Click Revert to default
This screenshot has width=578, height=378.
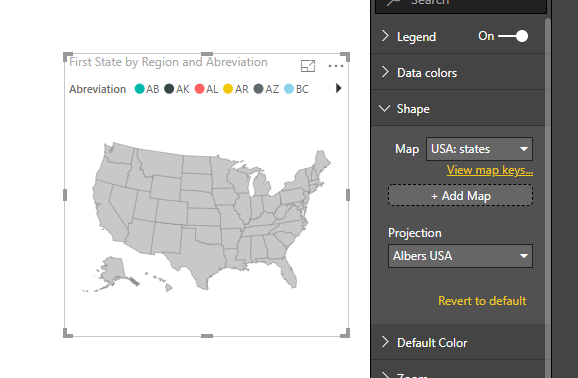pyautogui.click(x=482, y=301)
